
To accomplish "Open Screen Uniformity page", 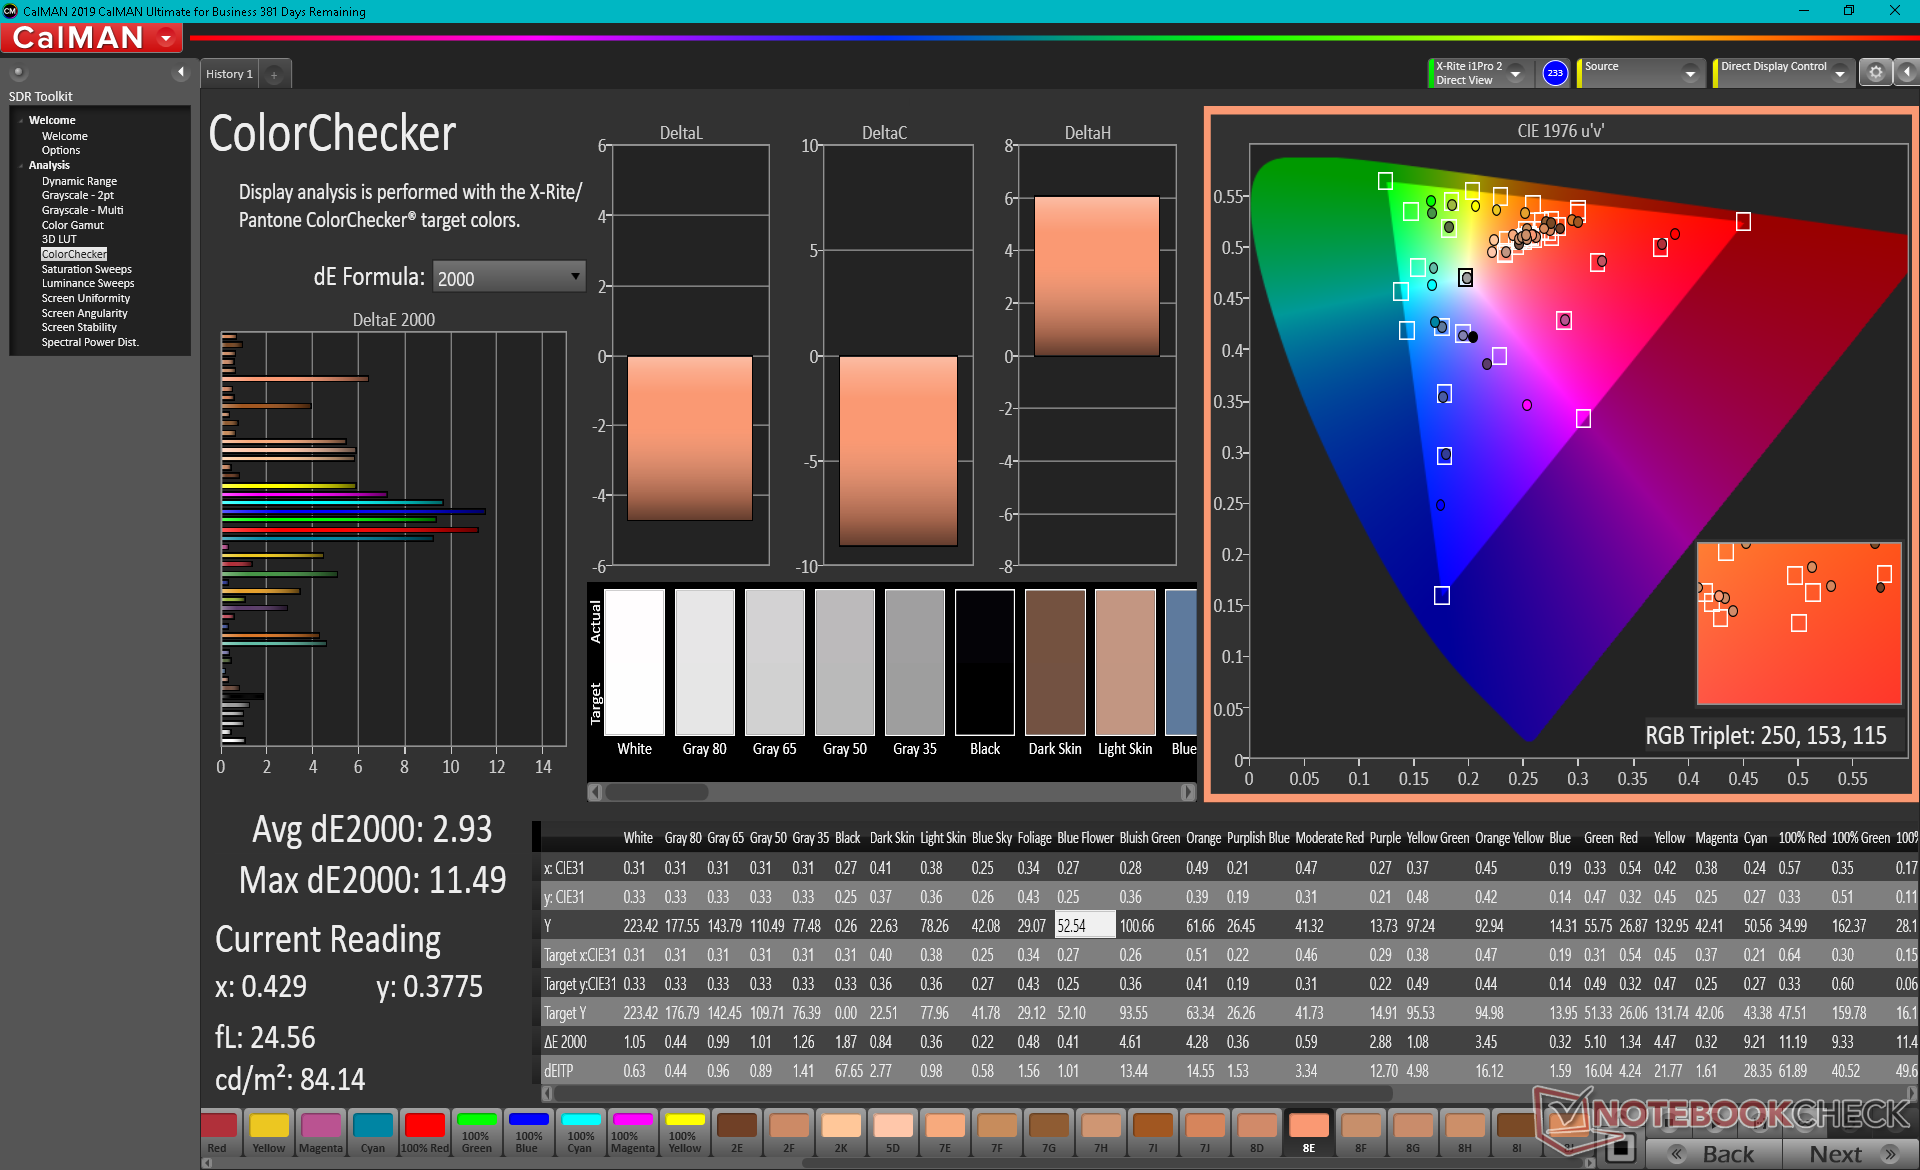I will coord(85,298).
